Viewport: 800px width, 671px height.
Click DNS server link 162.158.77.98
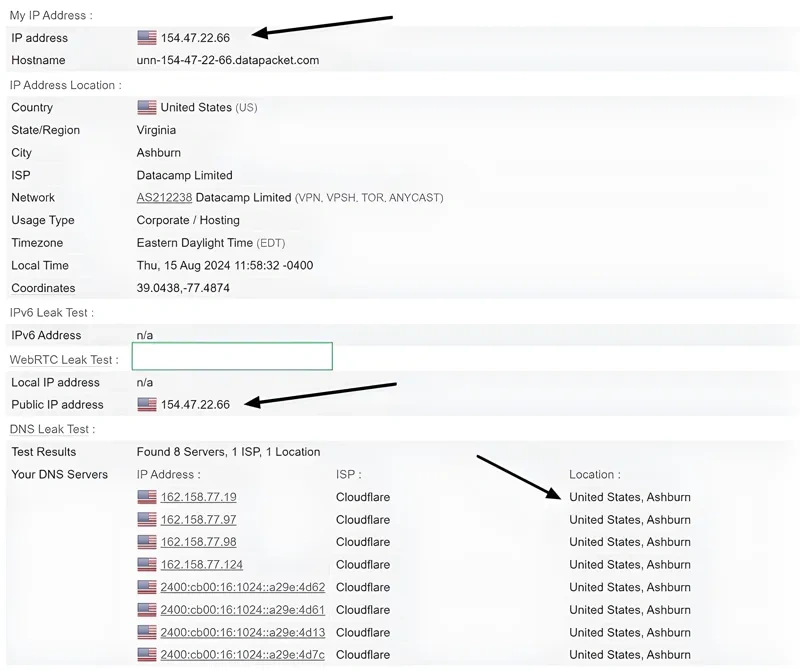click(x=198, y=542)
